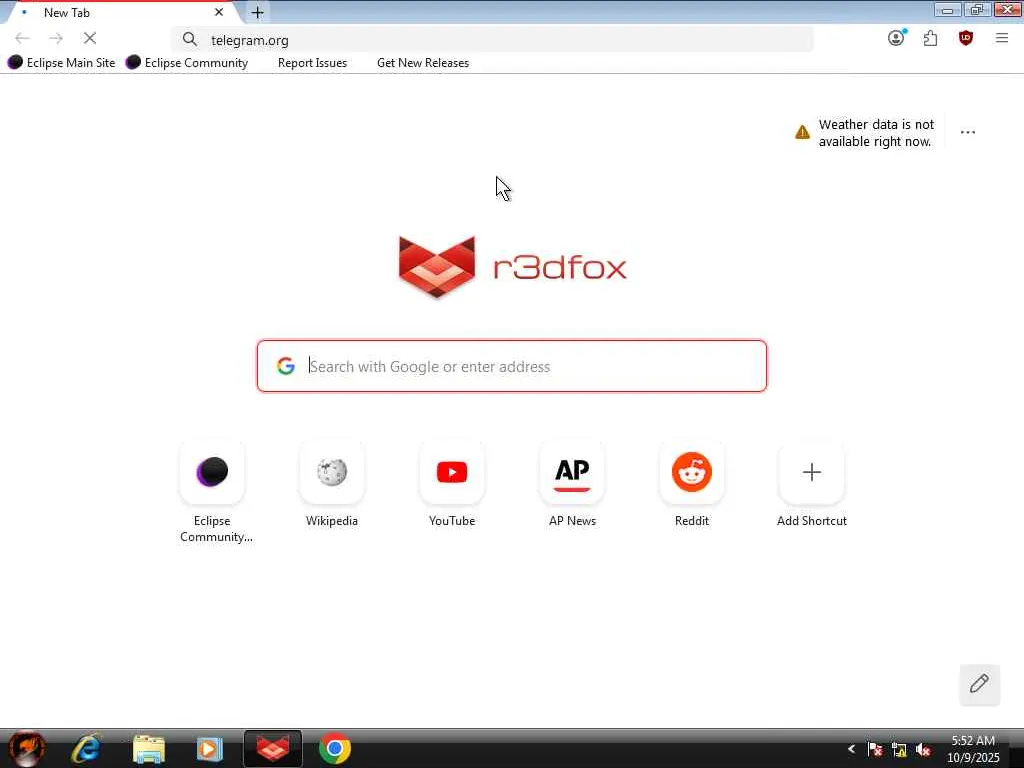
Task: Open the account profile icon
Action: pyautogui.click(x=896, y=39)
